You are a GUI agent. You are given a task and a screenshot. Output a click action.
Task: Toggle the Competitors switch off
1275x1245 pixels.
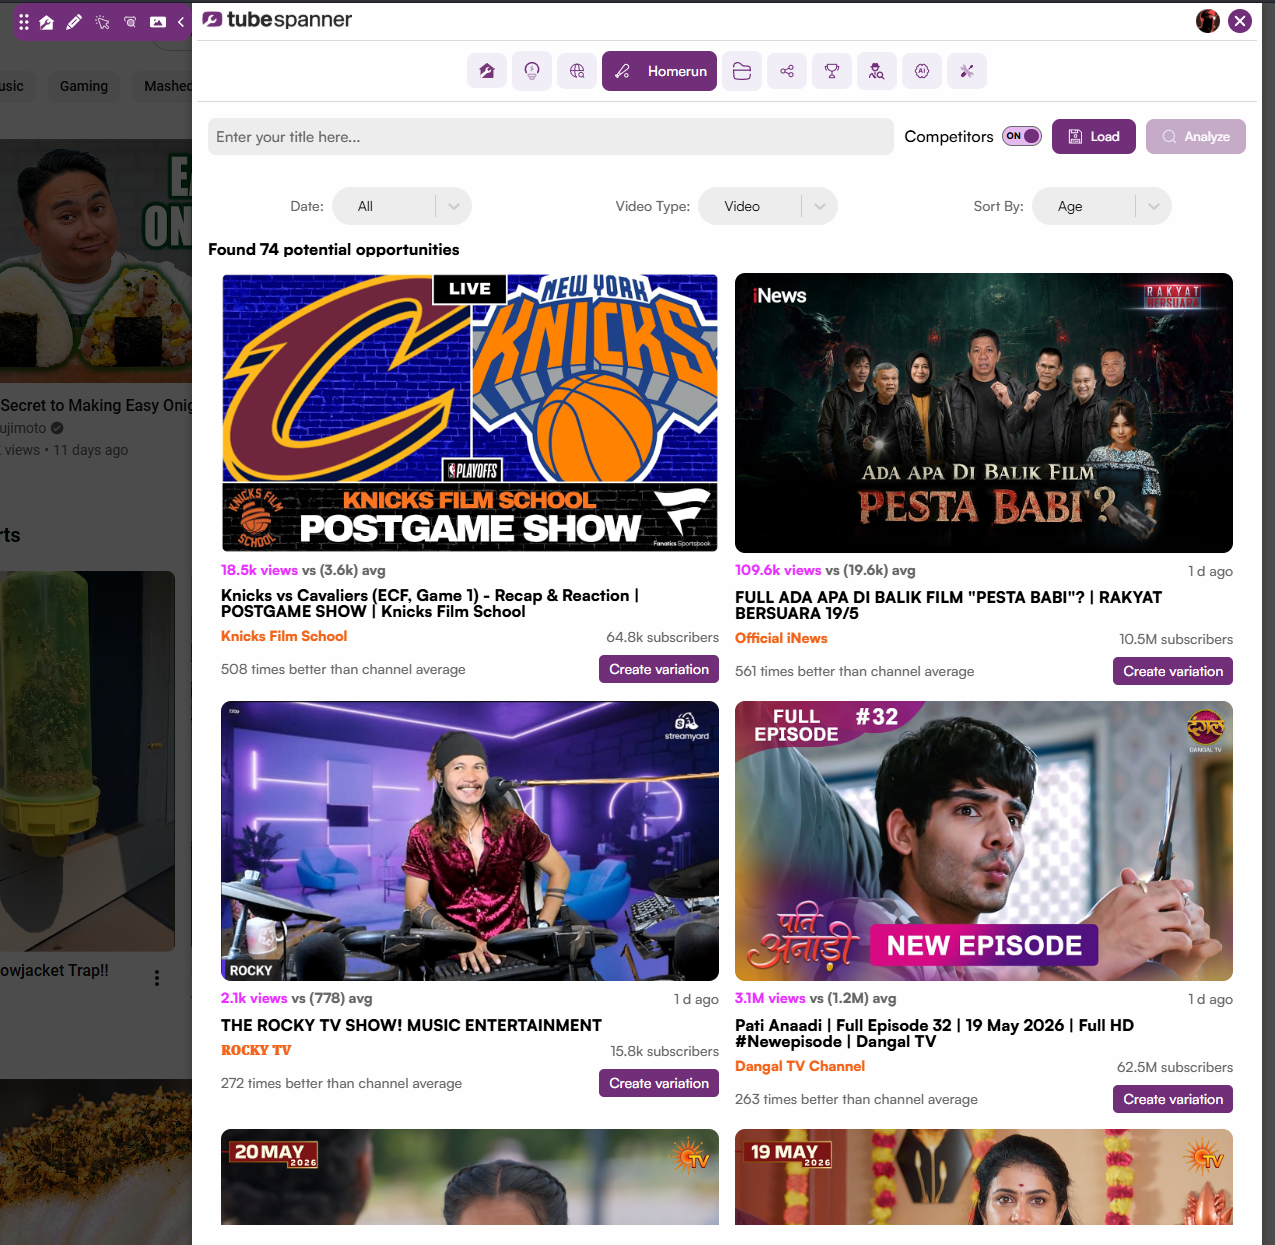click(1022, 136)
